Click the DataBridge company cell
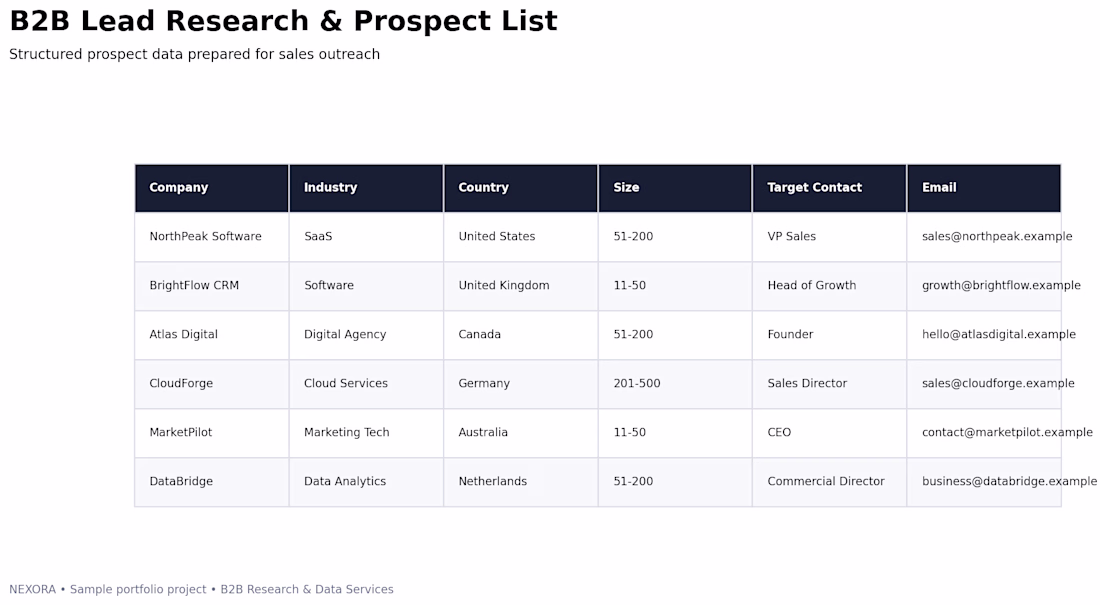This screenshot has width=1100, height=605. tap(212, 482)
